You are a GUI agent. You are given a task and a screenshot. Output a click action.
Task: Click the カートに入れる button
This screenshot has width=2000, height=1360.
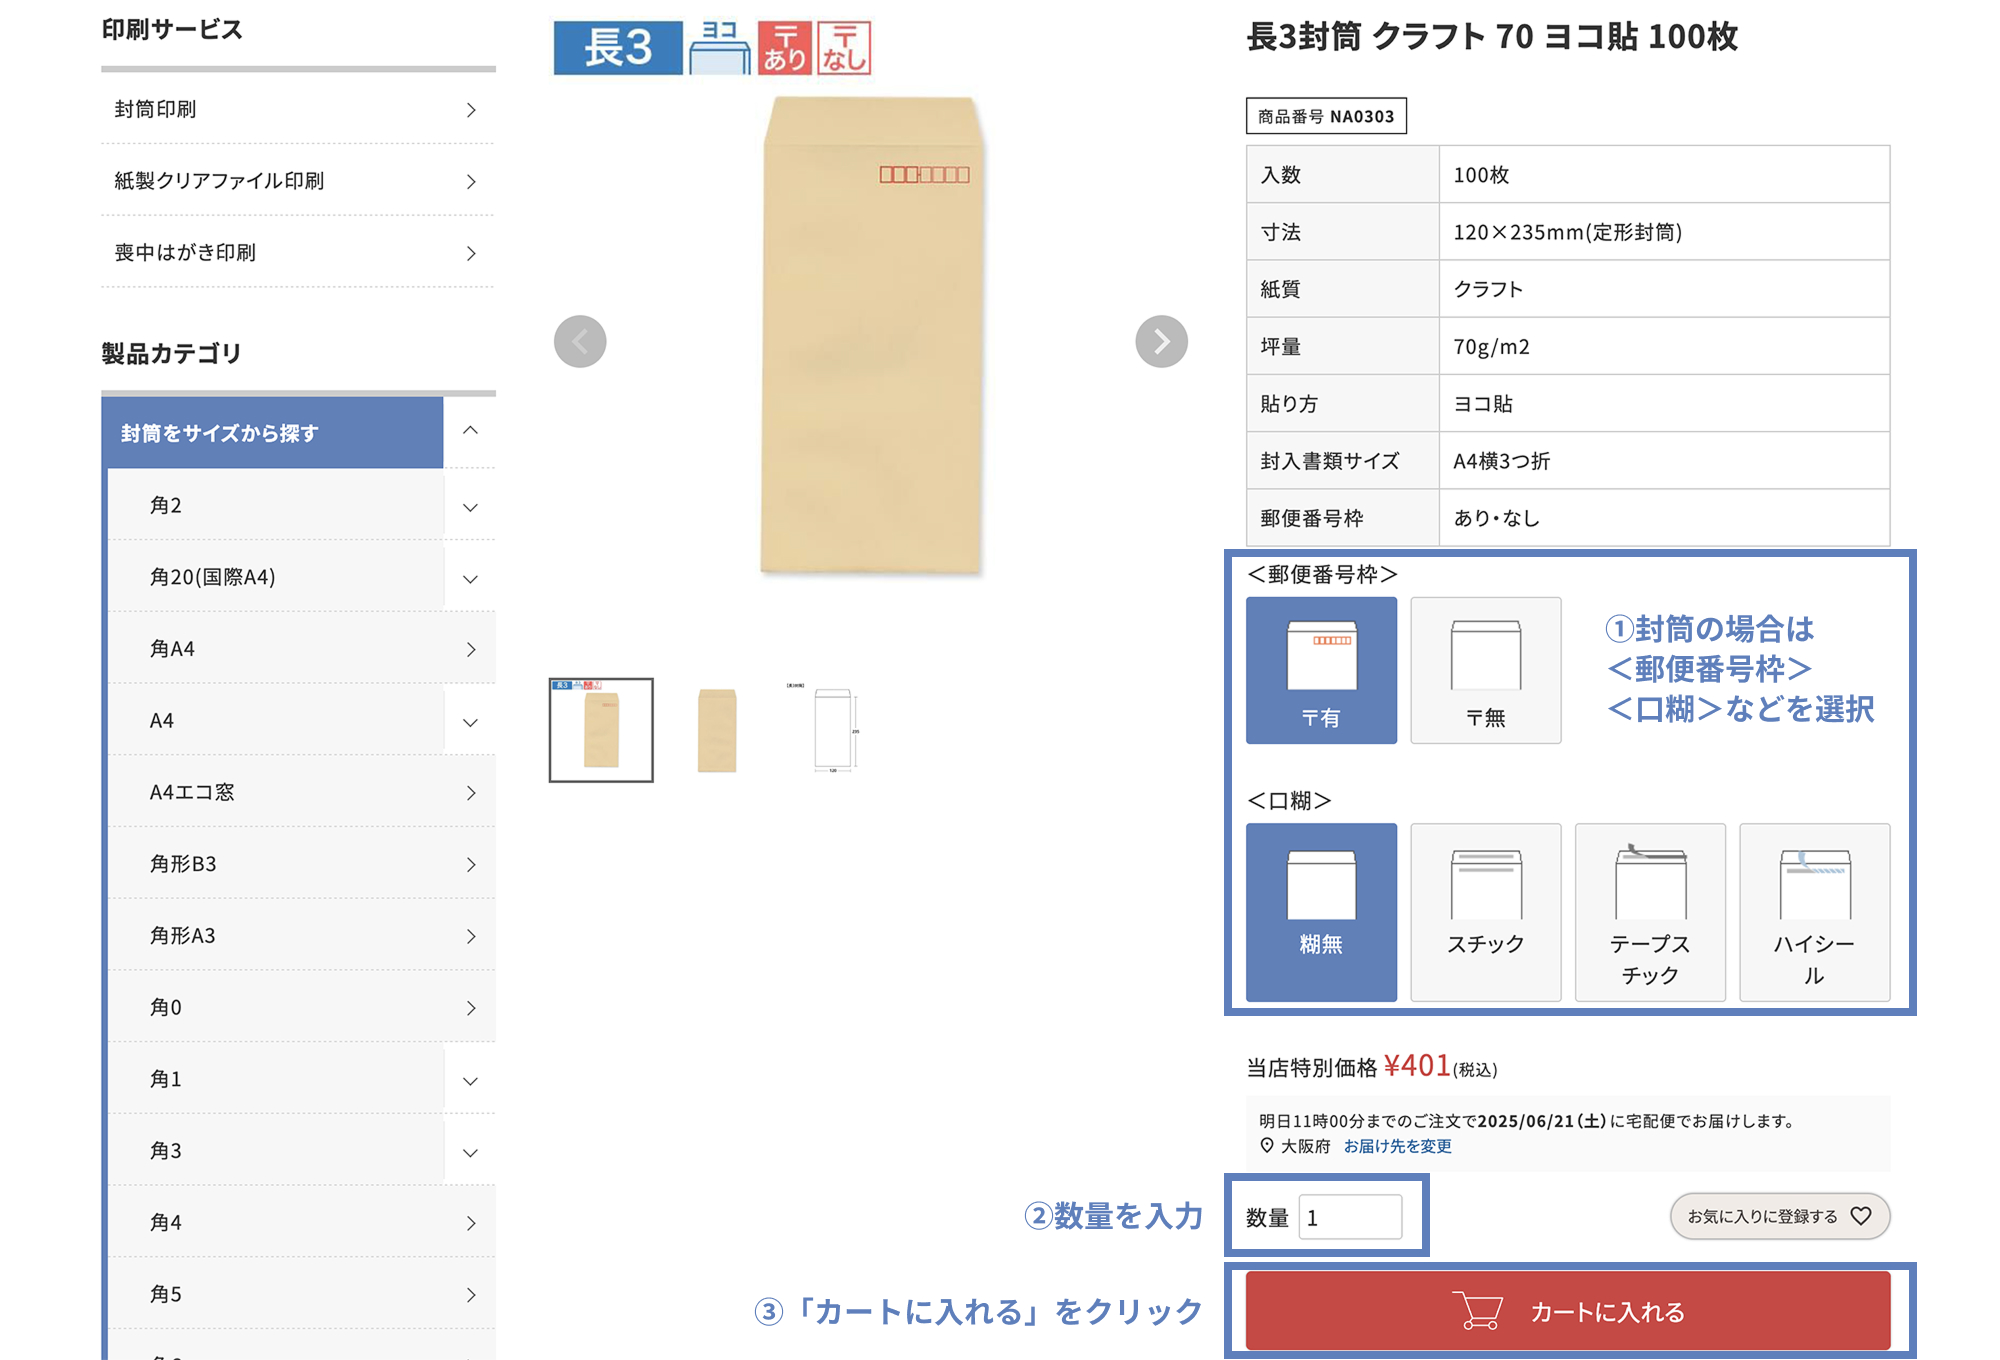click(1568, 1311)
